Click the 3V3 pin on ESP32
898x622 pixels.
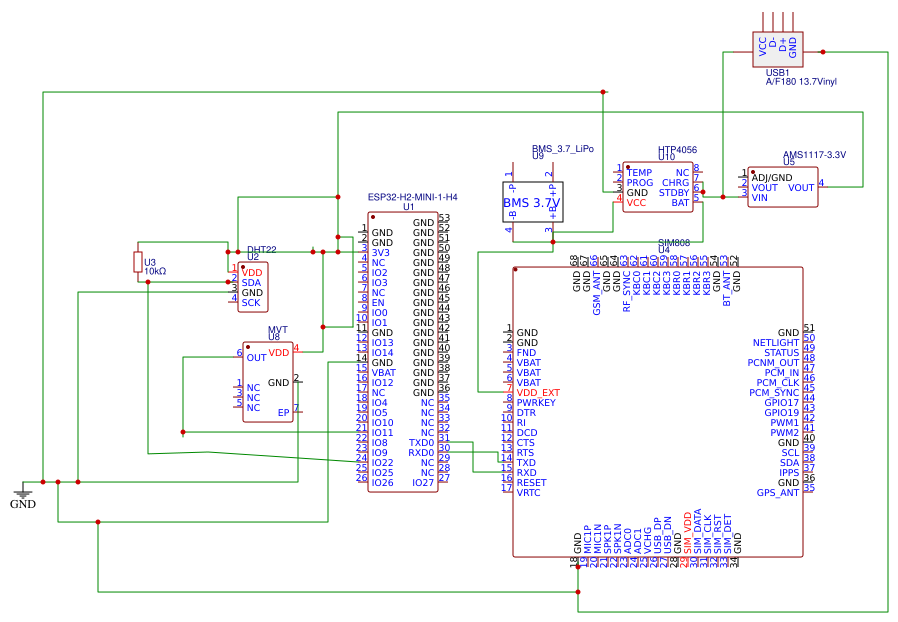click(380, 253)
